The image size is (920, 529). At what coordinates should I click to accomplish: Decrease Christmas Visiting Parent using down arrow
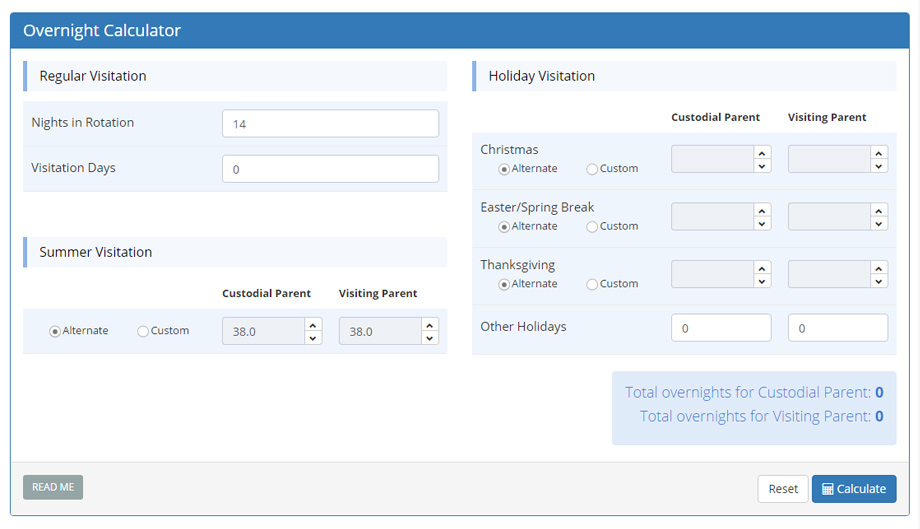pos(879,166)
